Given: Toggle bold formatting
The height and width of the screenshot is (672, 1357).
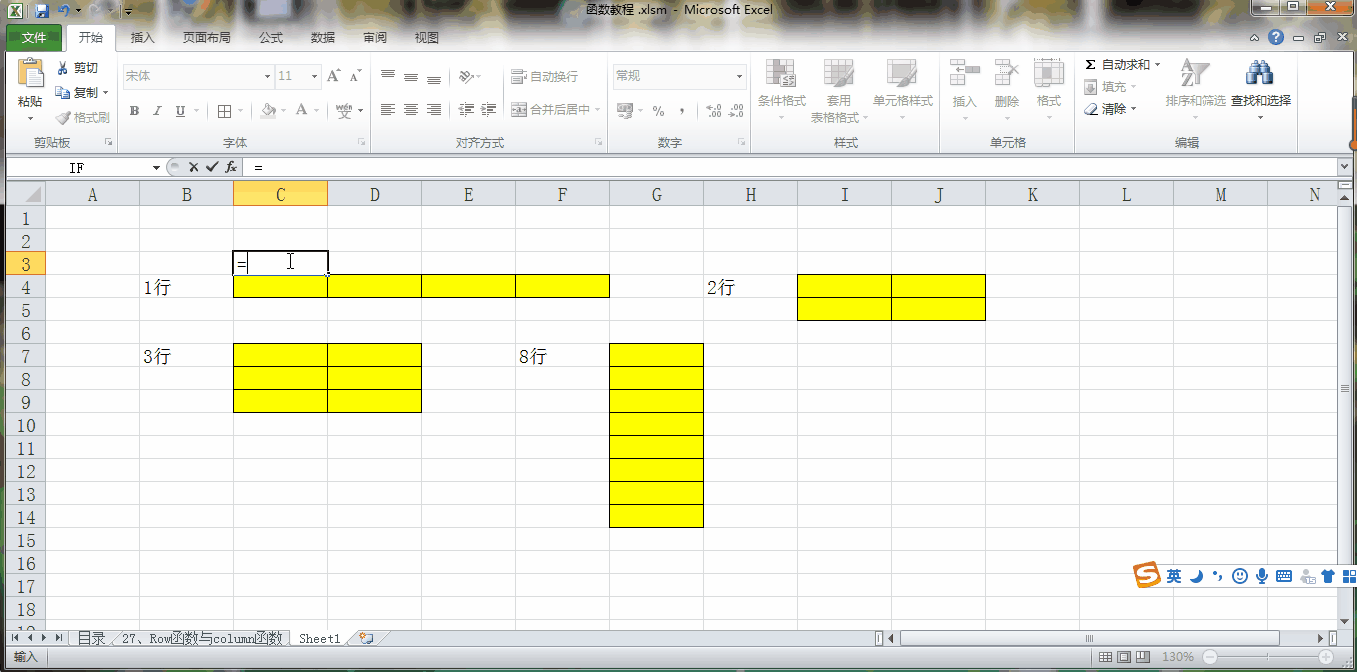Looking at the screenshot, I should pyautogui.click(x=134, y=111).
